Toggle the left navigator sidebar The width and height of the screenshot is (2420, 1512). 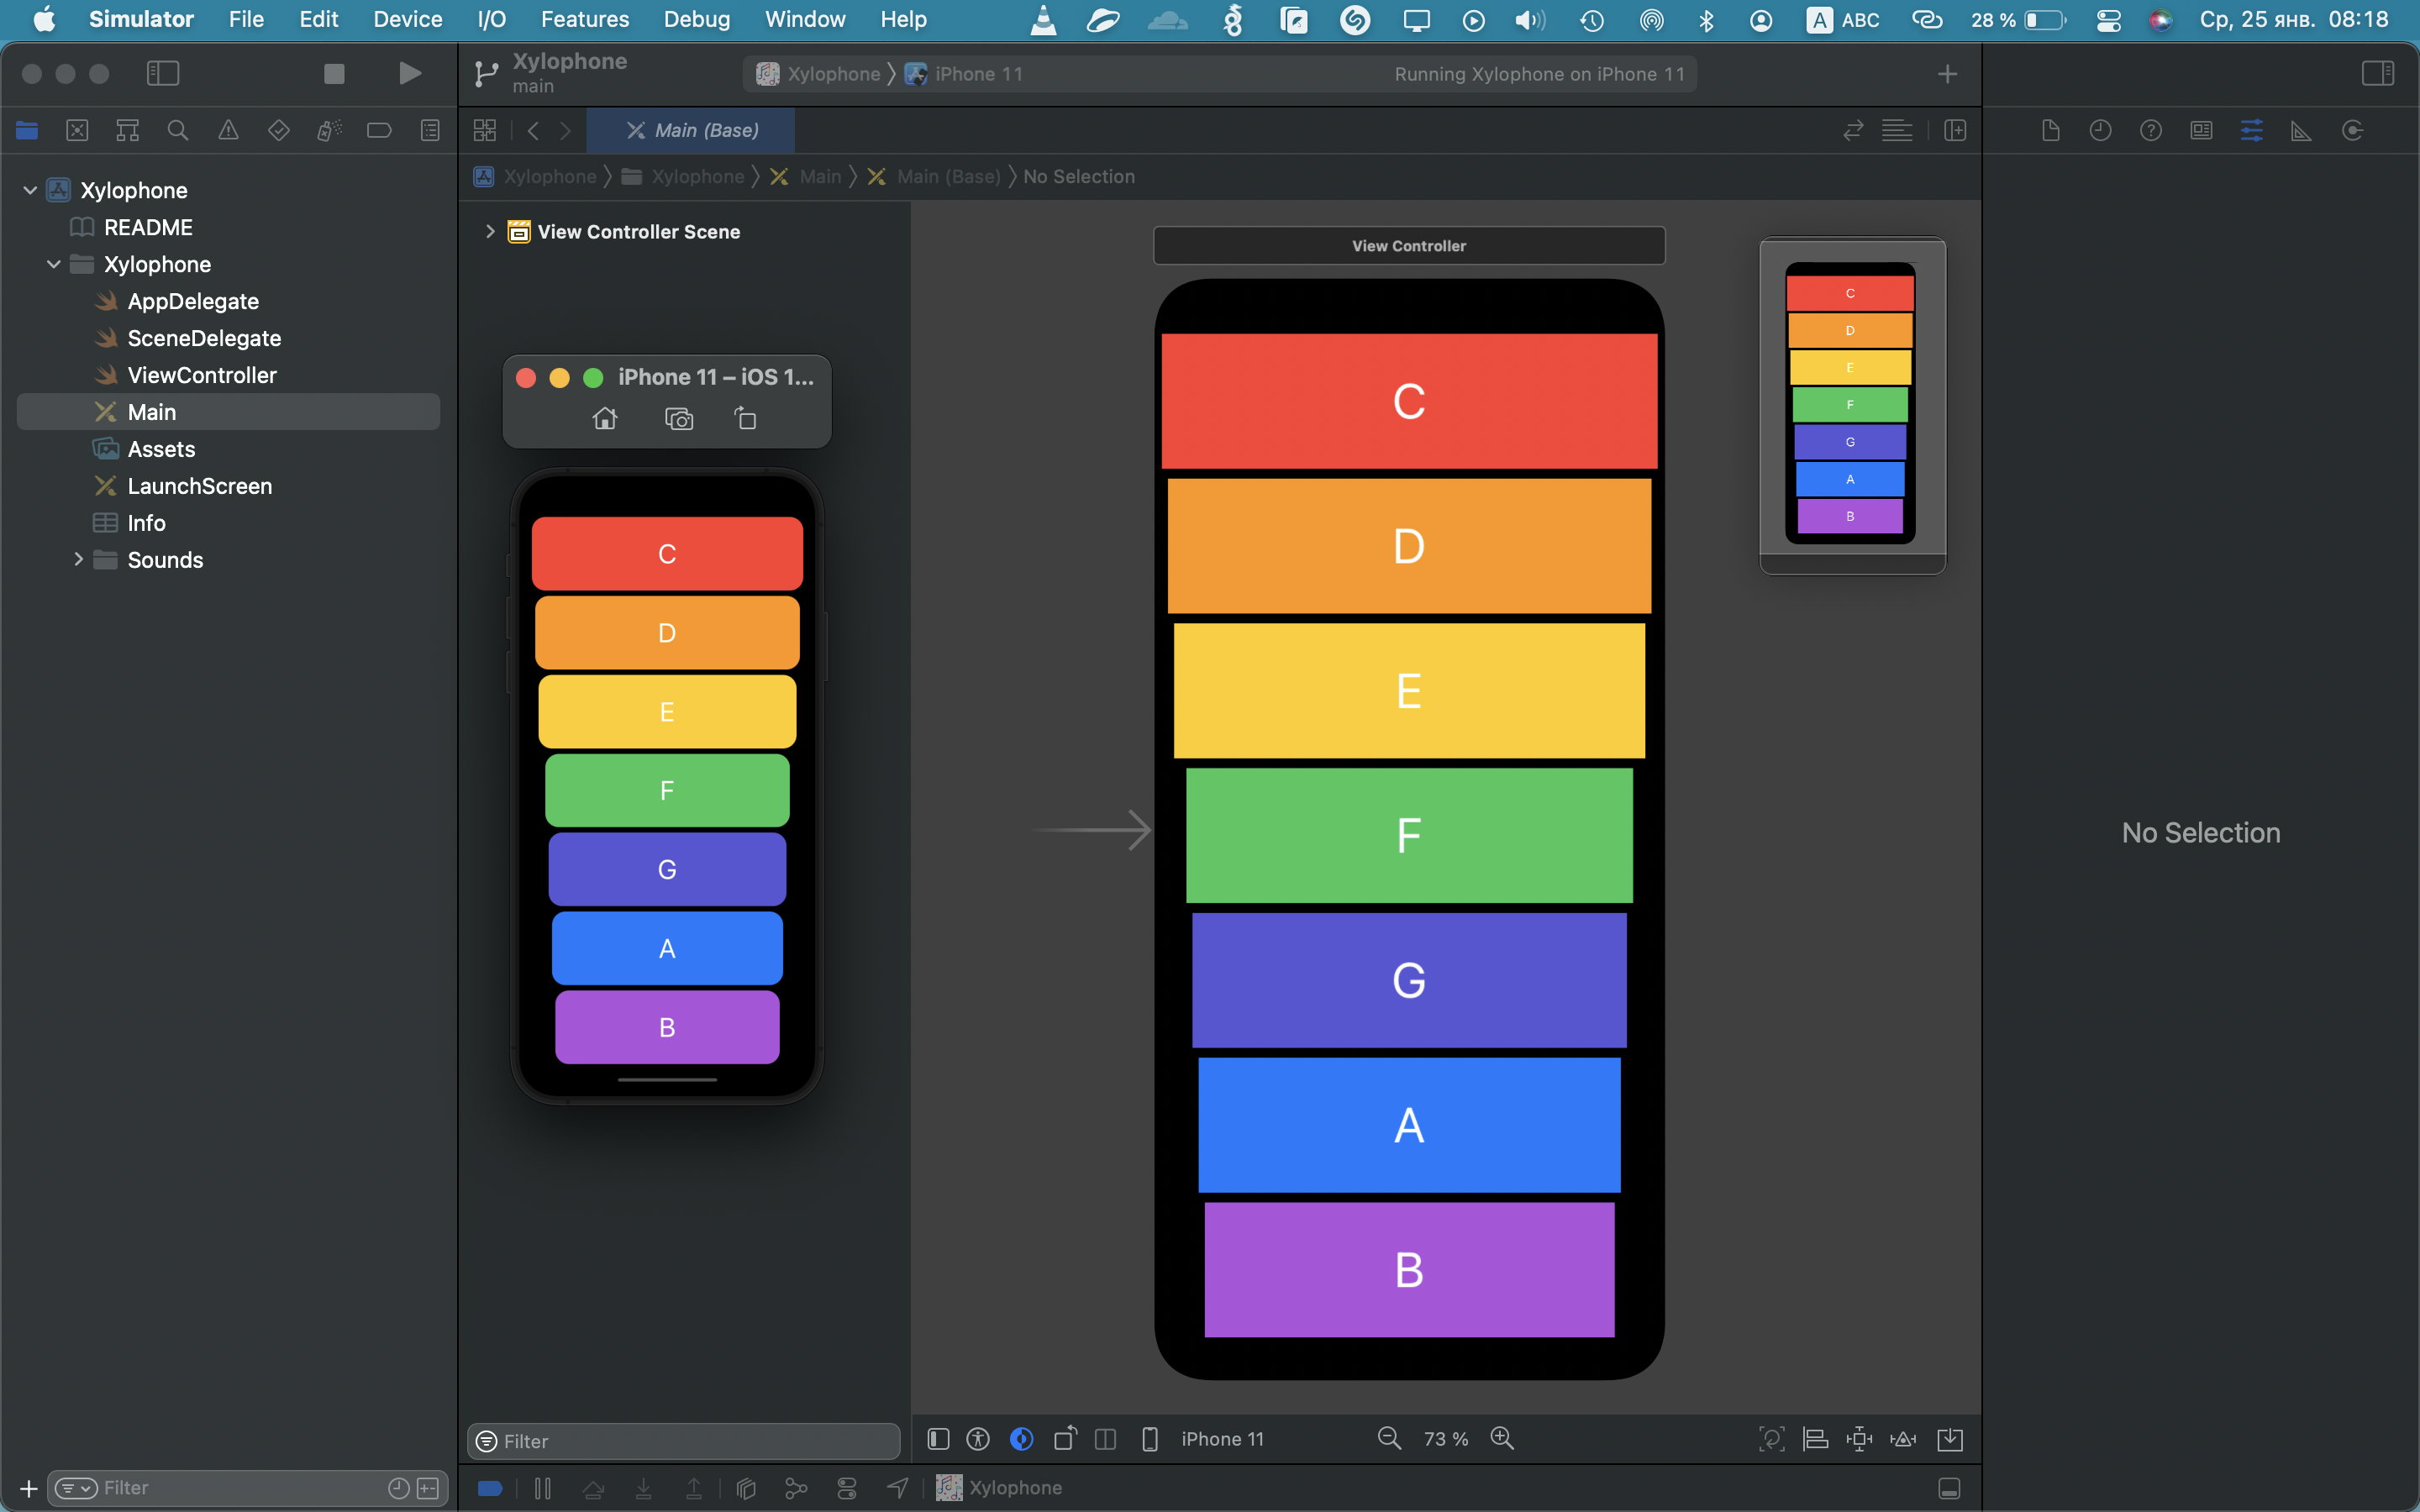(163, 73)
